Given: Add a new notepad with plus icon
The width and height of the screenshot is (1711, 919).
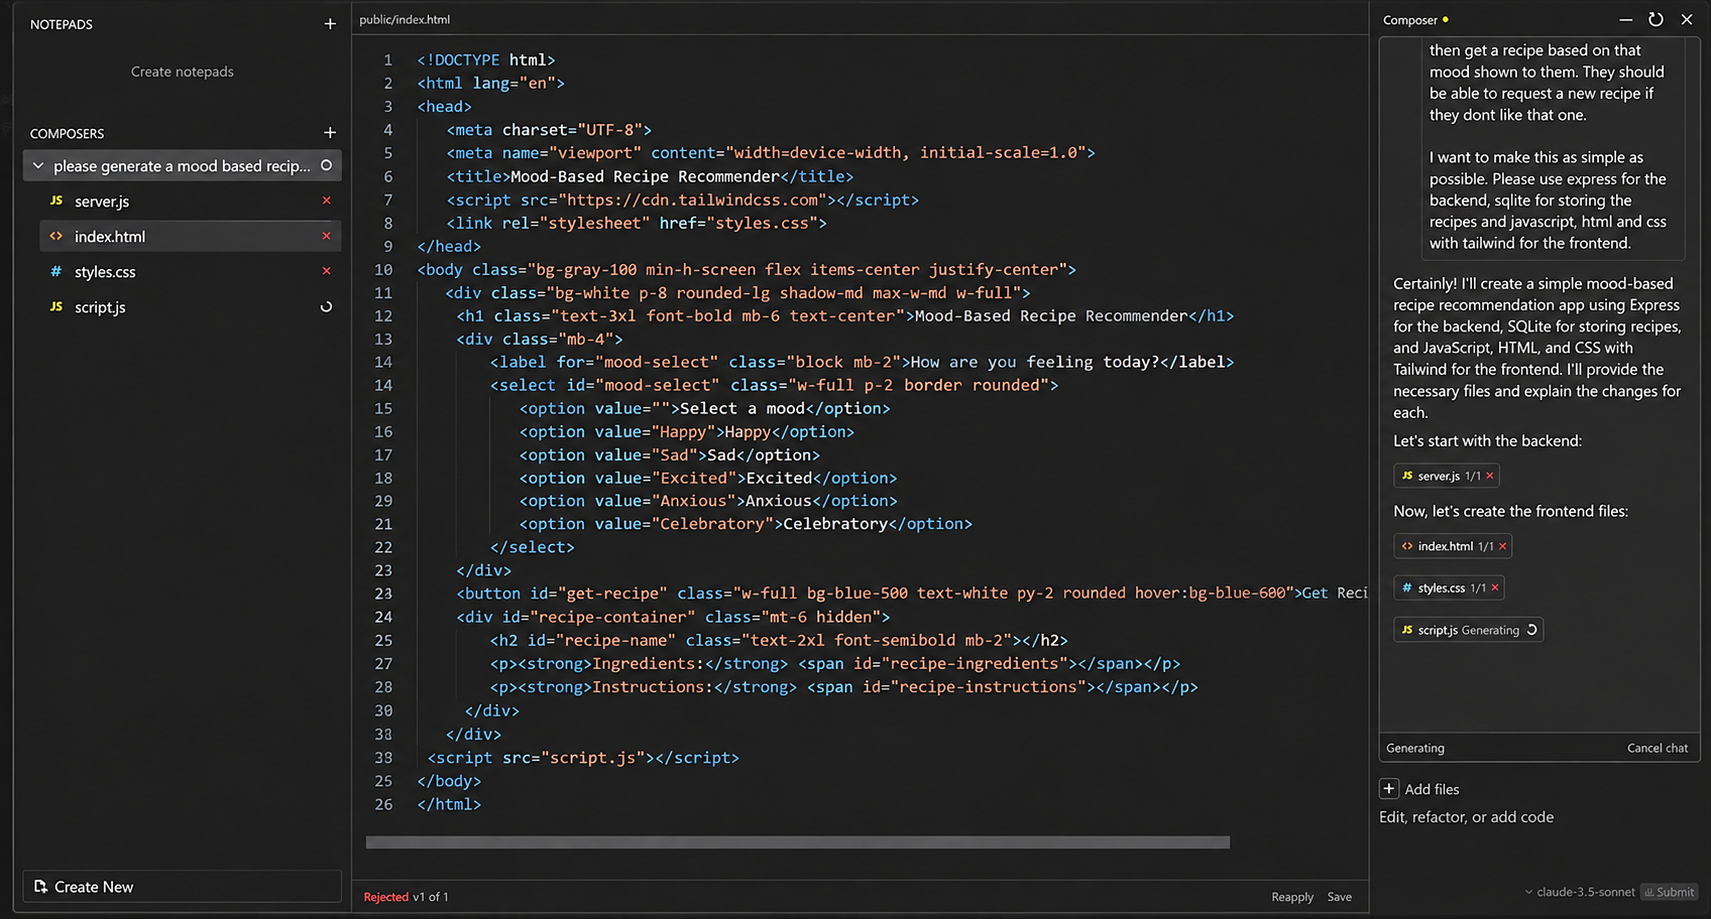Looking at the screenshot, I should (330, 24).
